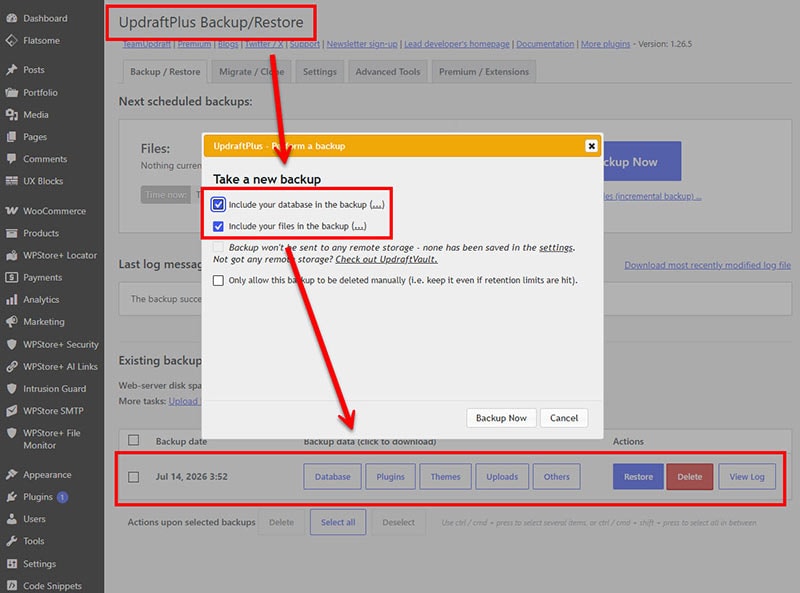Screen dimensions: 800x593
Task: Uncheck Include your files in the backup
Action: click(218, 226)
